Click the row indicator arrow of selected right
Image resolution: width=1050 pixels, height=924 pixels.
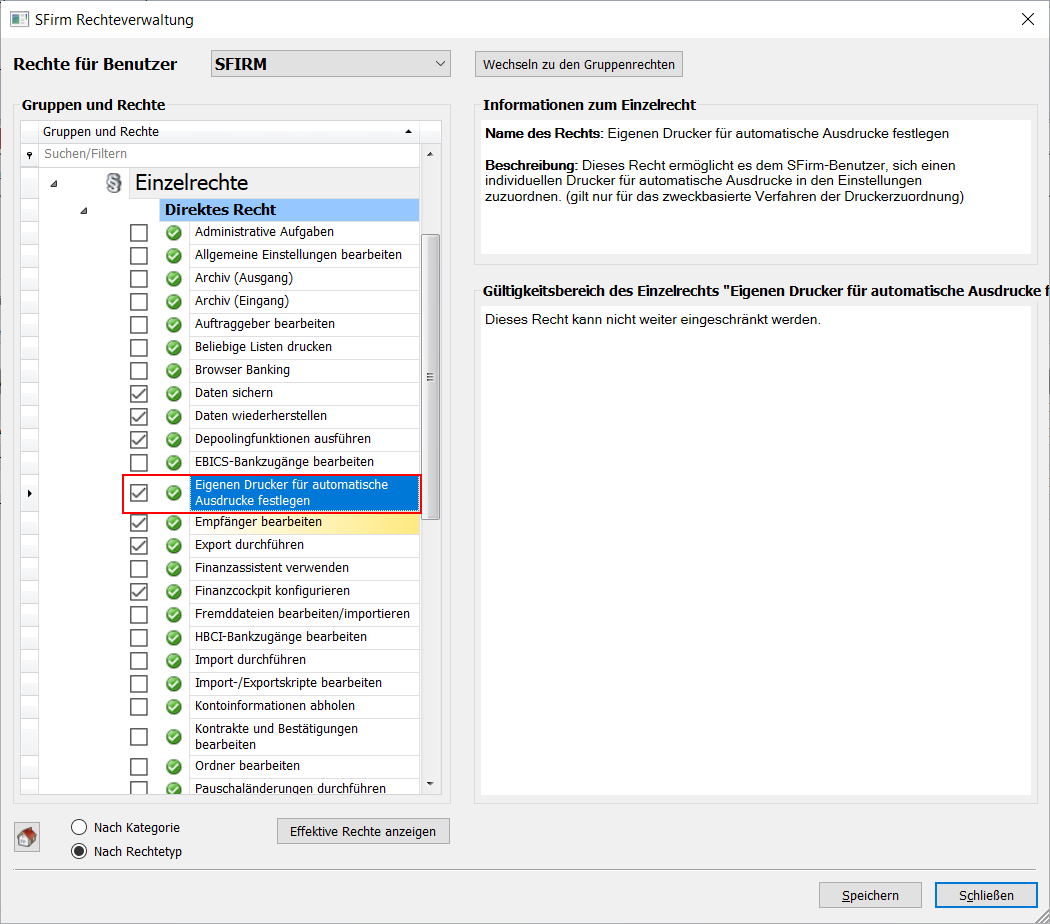pyautogui.click(x=29, y=493)
